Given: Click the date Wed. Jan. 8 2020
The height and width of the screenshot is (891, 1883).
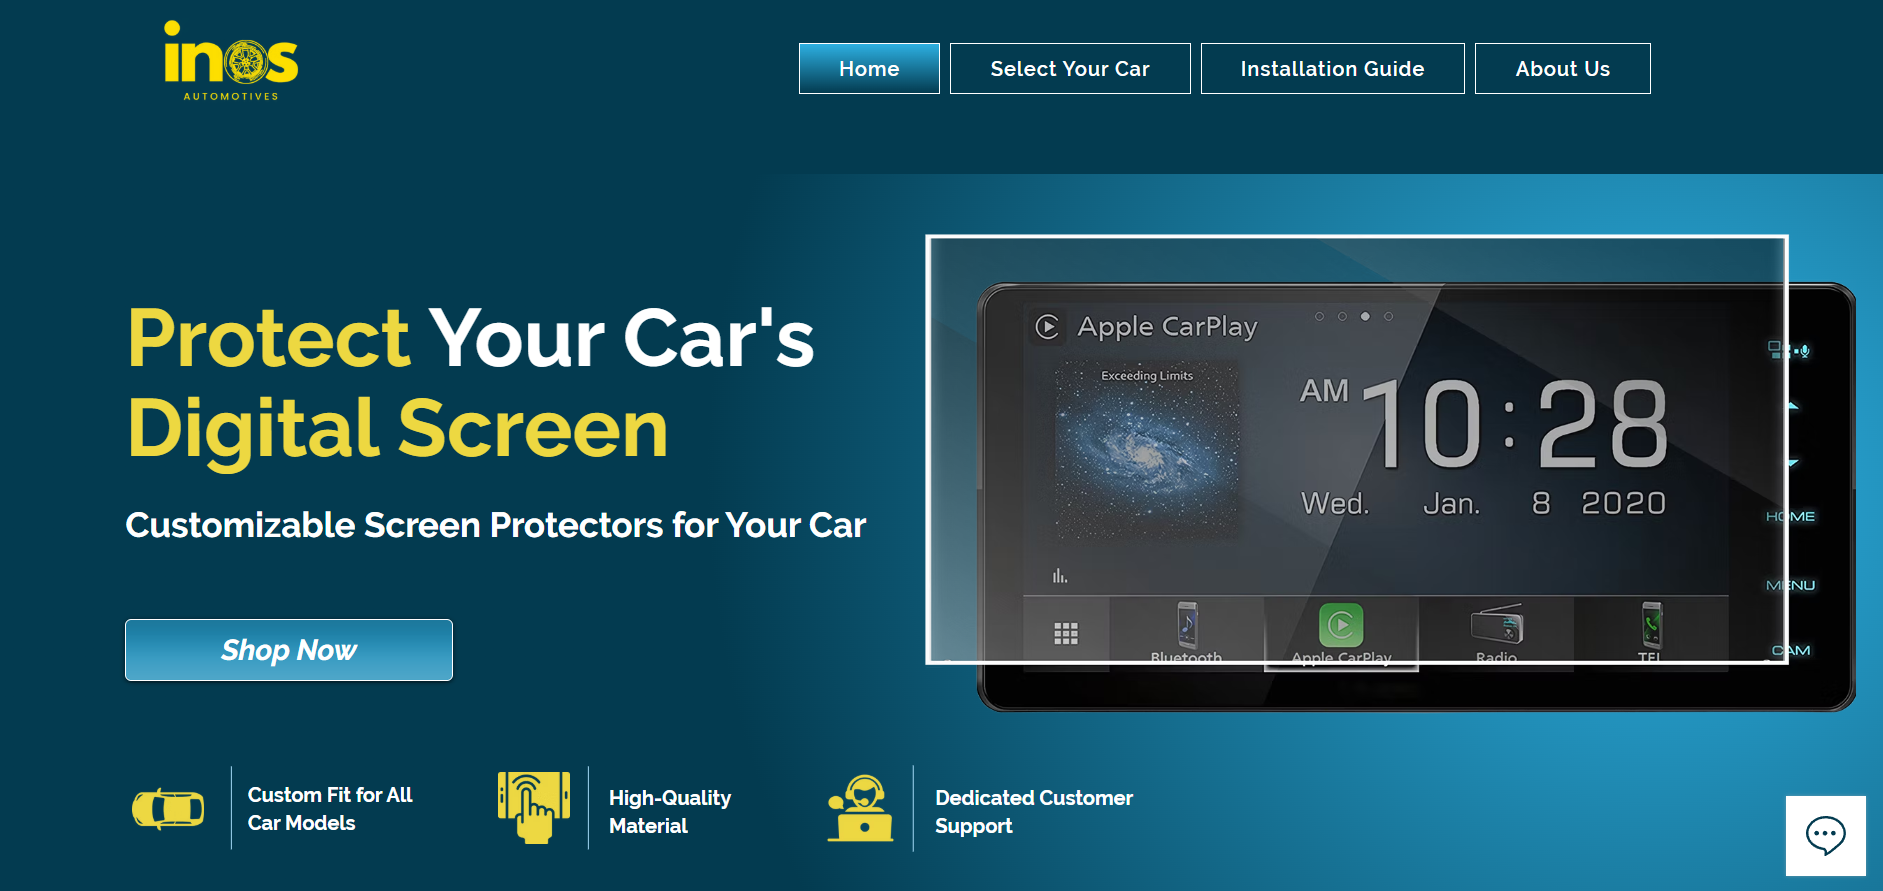Looking at the screenshot, I should click(x=1483, y=503).
